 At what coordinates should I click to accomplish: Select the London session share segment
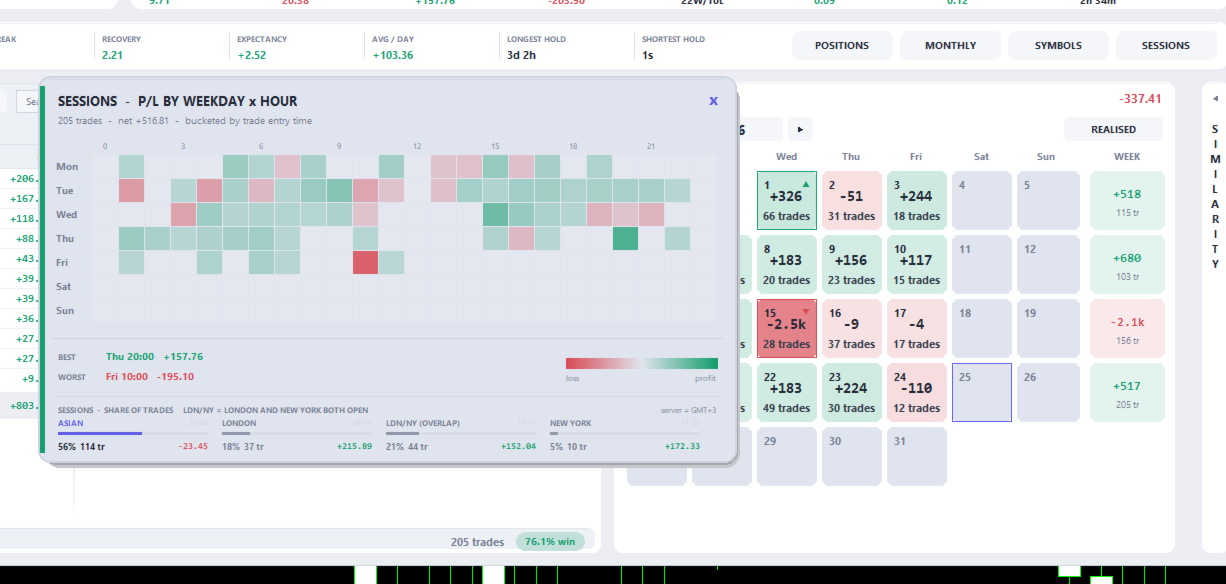click(x=297, y=435)
